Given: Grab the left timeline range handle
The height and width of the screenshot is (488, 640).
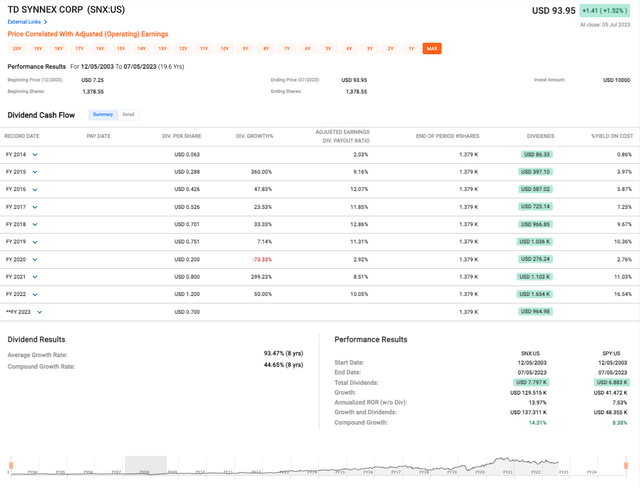Looking at the screenshot, I should (x=11, y=466).
